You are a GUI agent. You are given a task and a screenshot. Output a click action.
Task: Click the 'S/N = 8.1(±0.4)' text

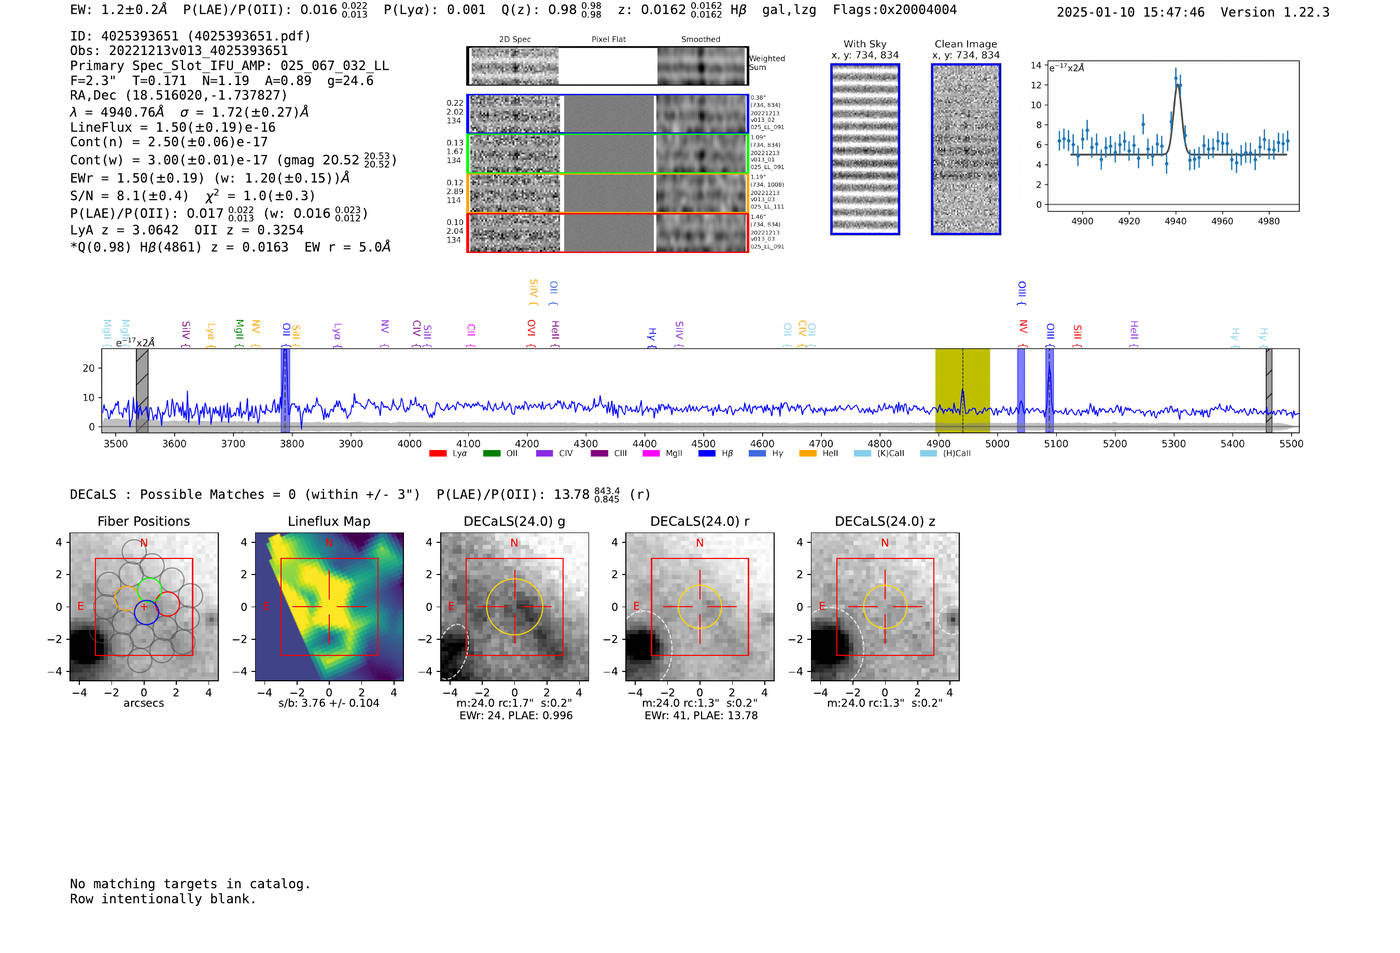coord(129,196)
